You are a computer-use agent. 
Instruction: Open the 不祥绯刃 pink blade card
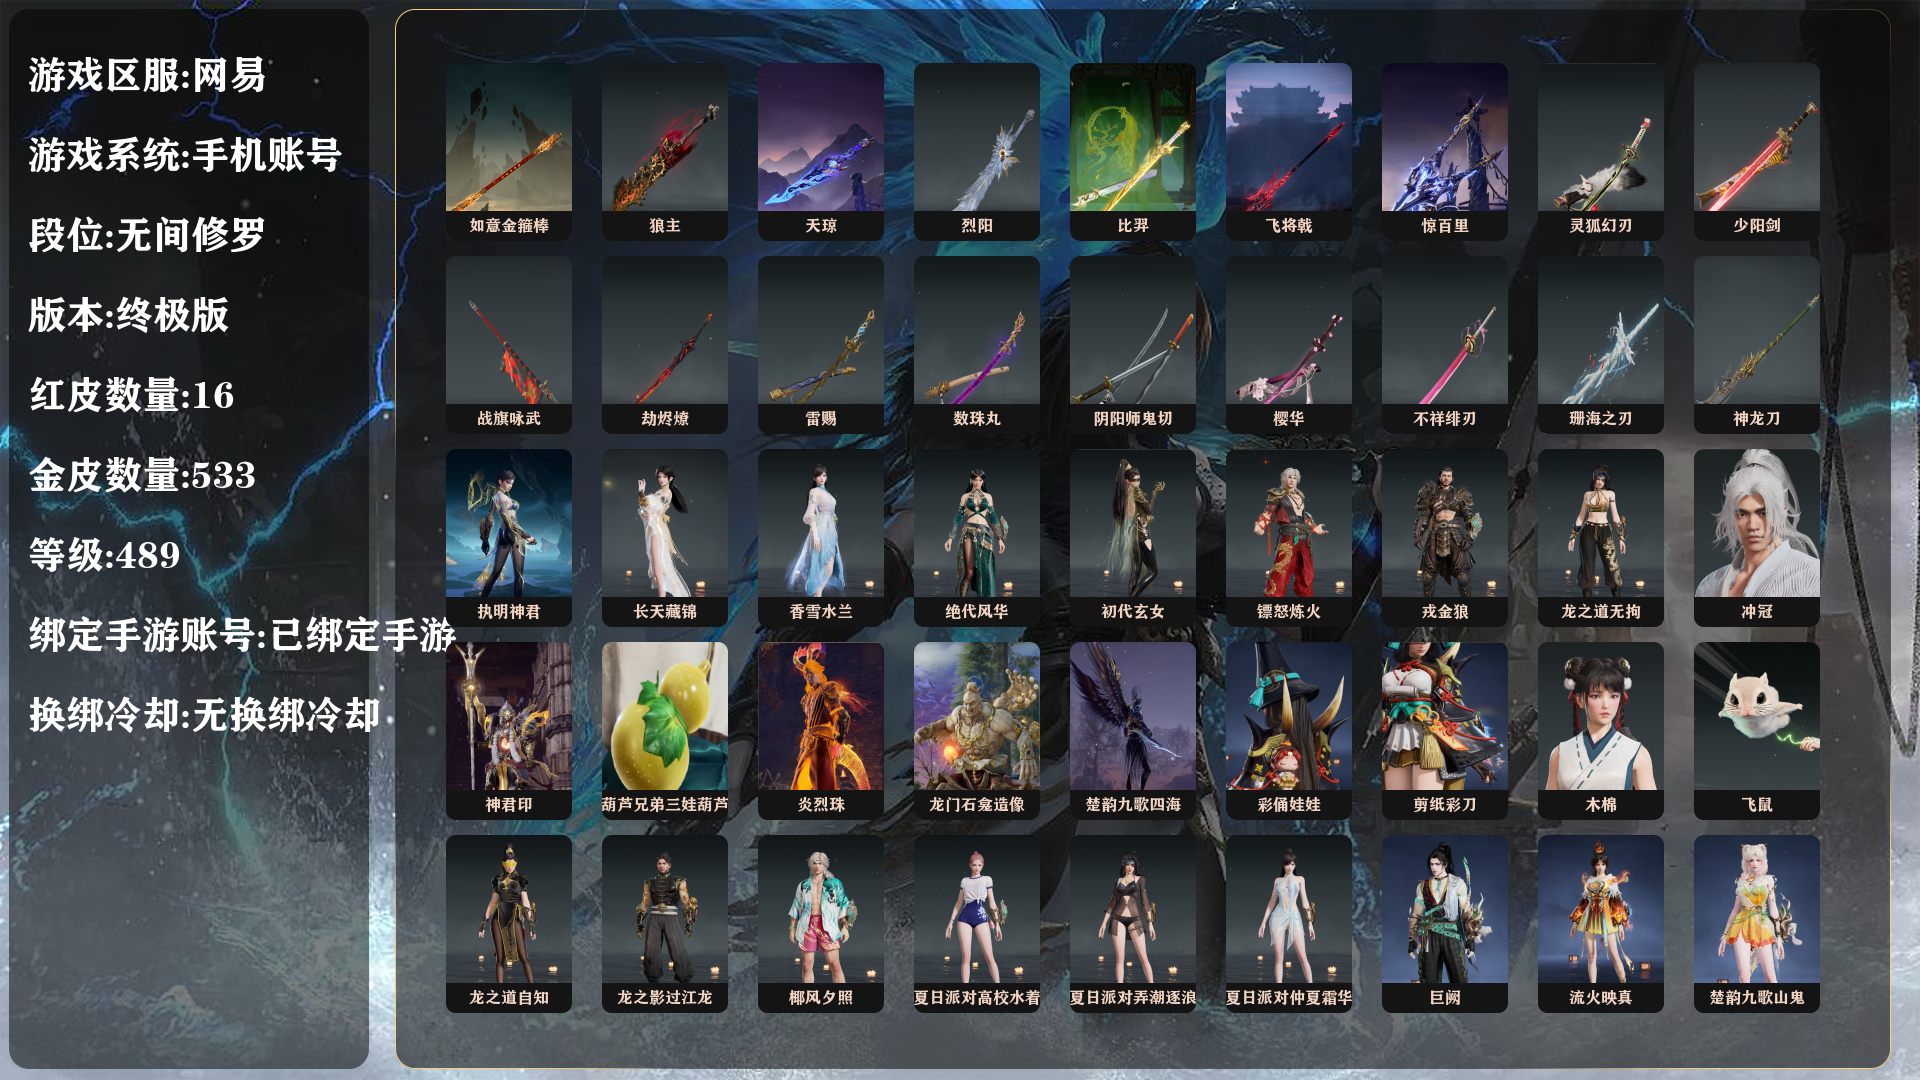[x=1445, y=345]
